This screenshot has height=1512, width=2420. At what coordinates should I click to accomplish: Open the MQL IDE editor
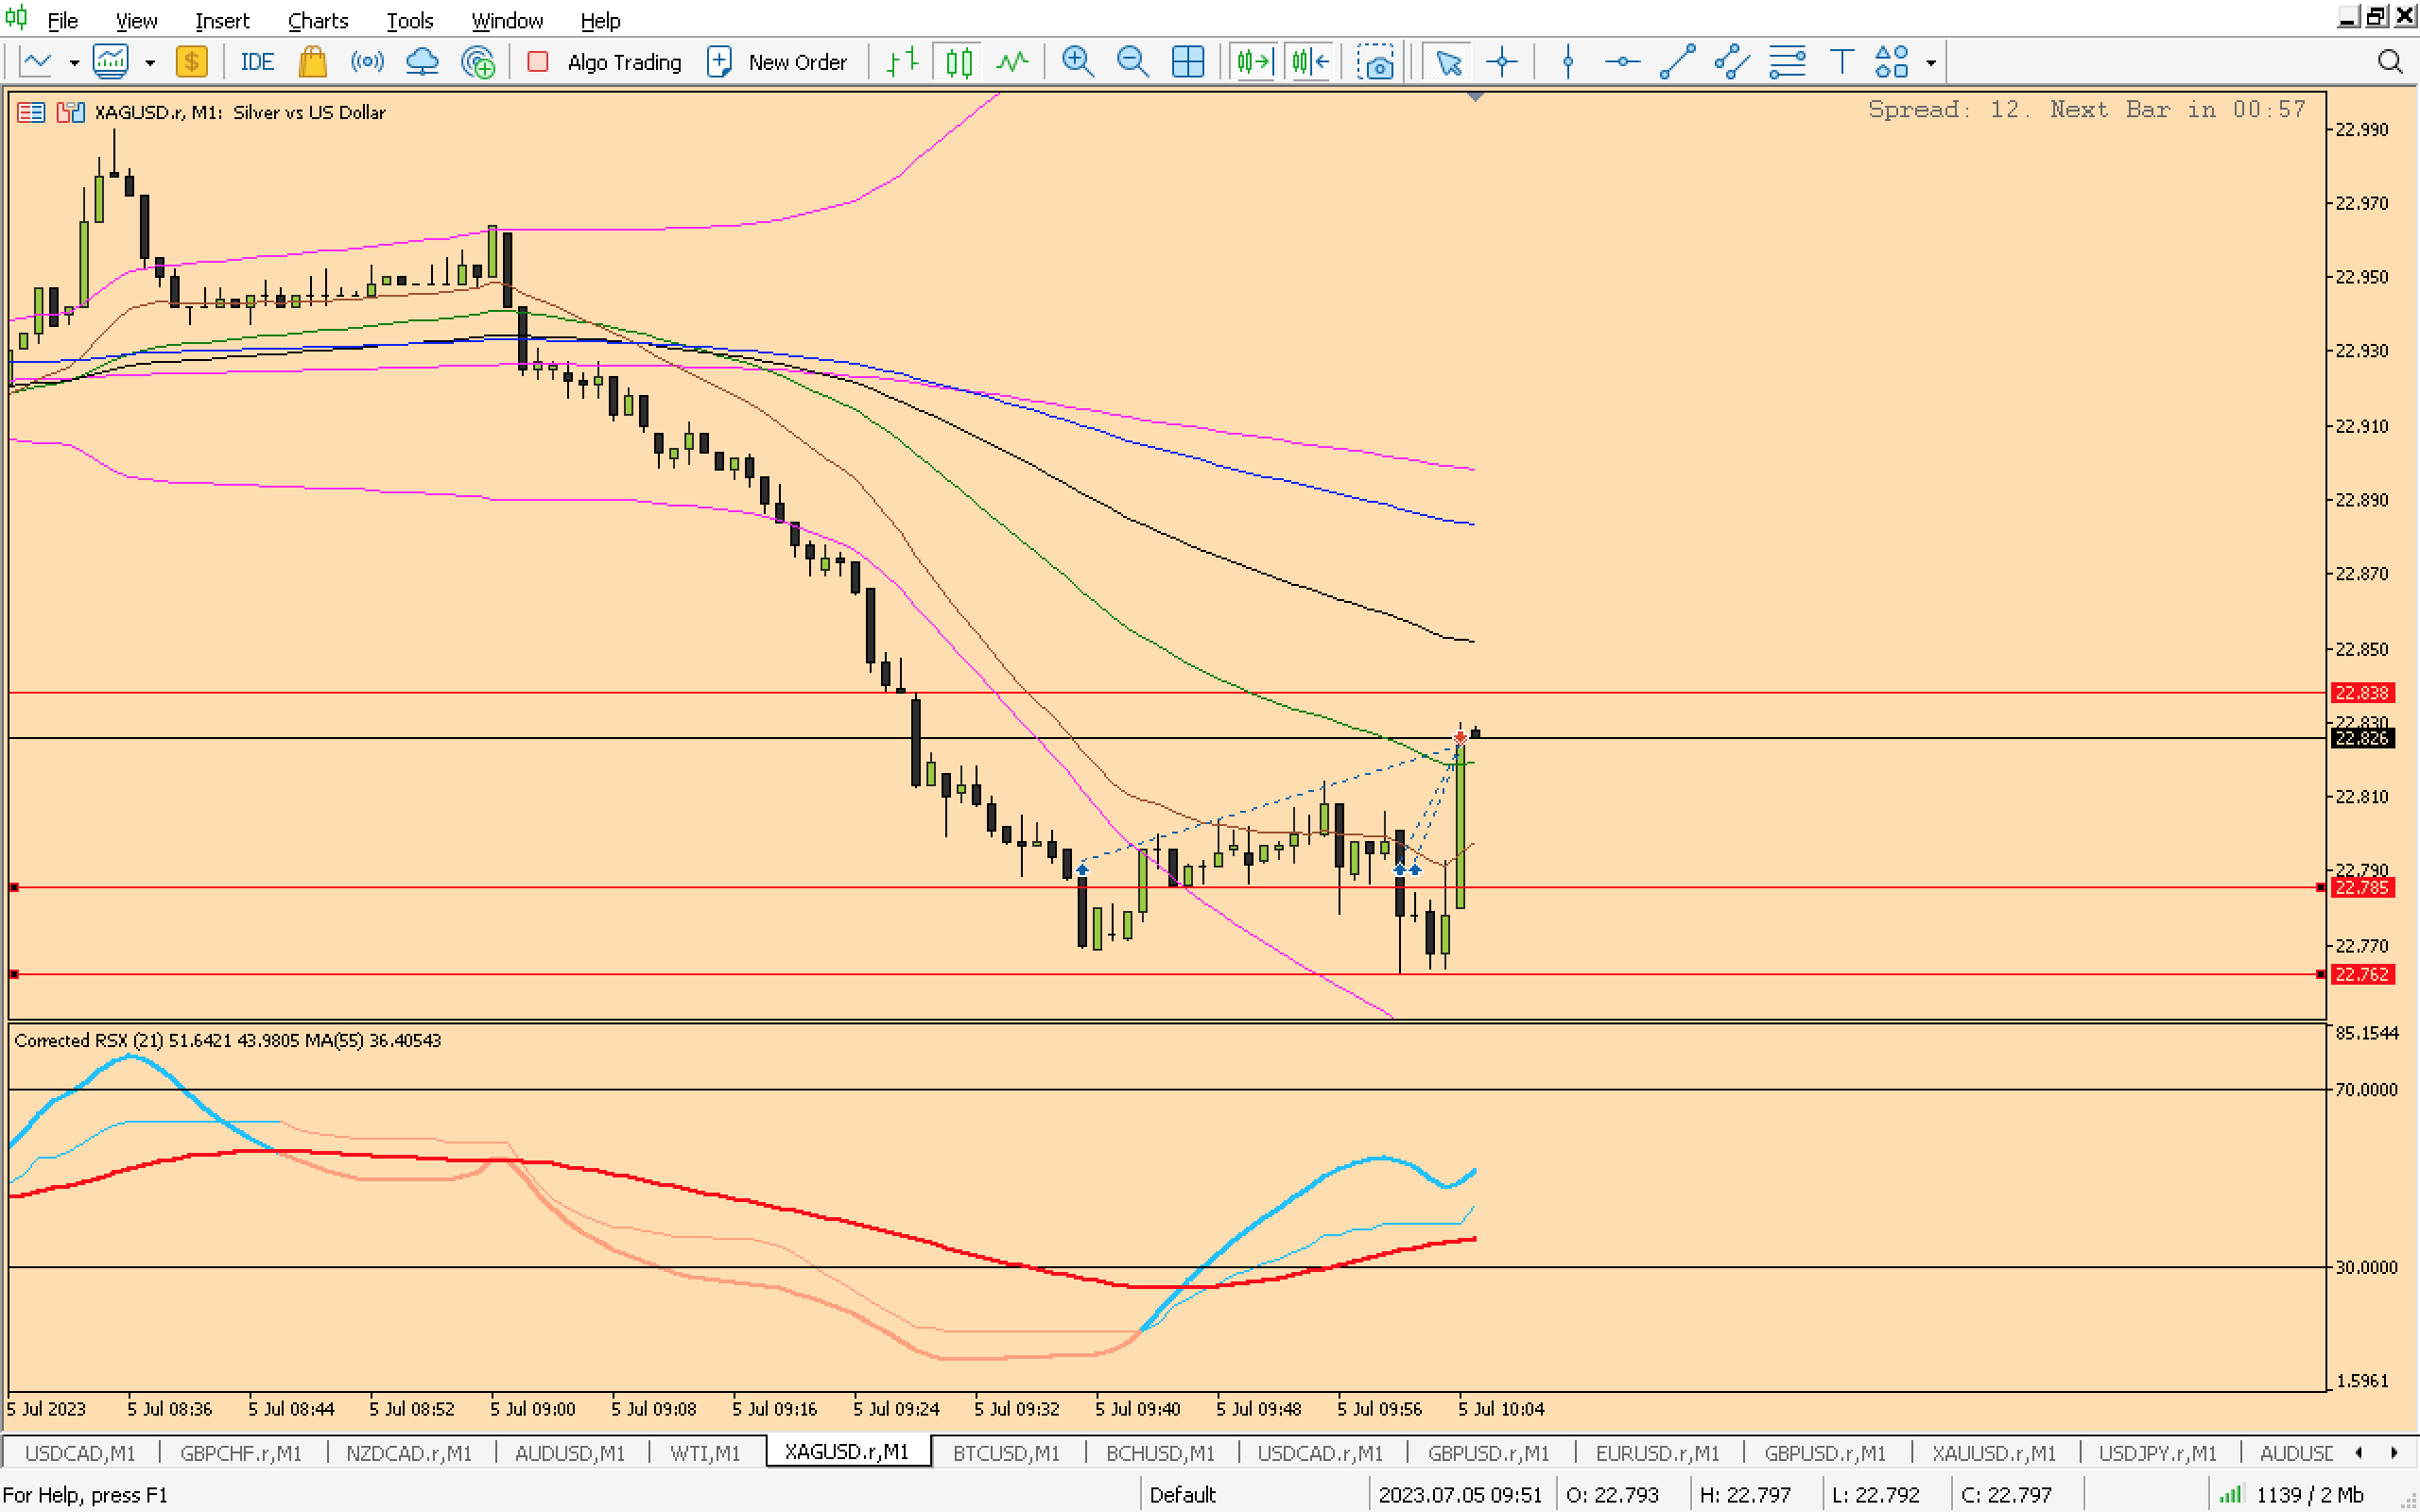pyautogui.click(x=256, y=62)
